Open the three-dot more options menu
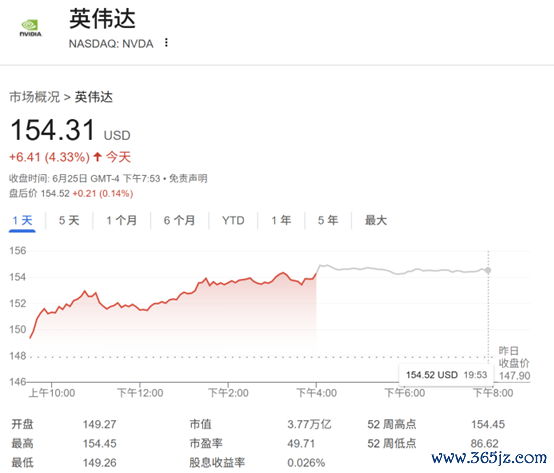The width and height of the screenshot is (554, 473). tap(166, 43)
